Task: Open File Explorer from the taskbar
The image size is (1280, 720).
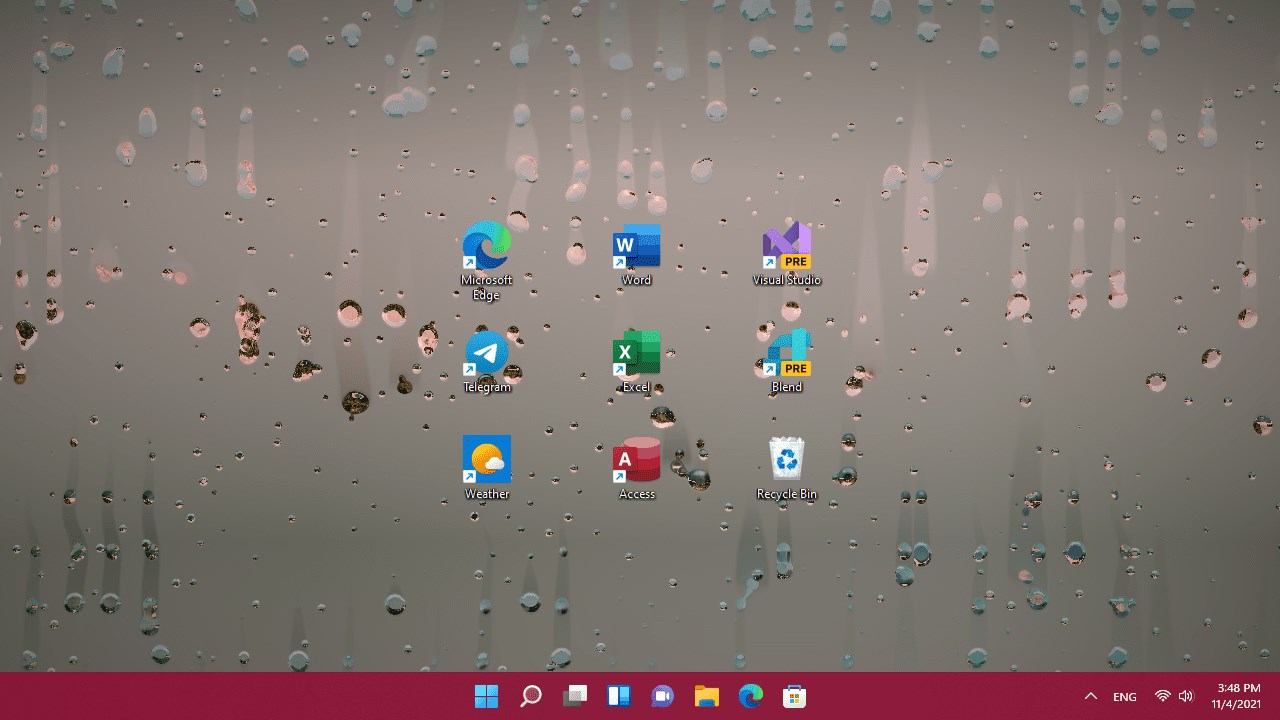Action: tap(707, 696)
